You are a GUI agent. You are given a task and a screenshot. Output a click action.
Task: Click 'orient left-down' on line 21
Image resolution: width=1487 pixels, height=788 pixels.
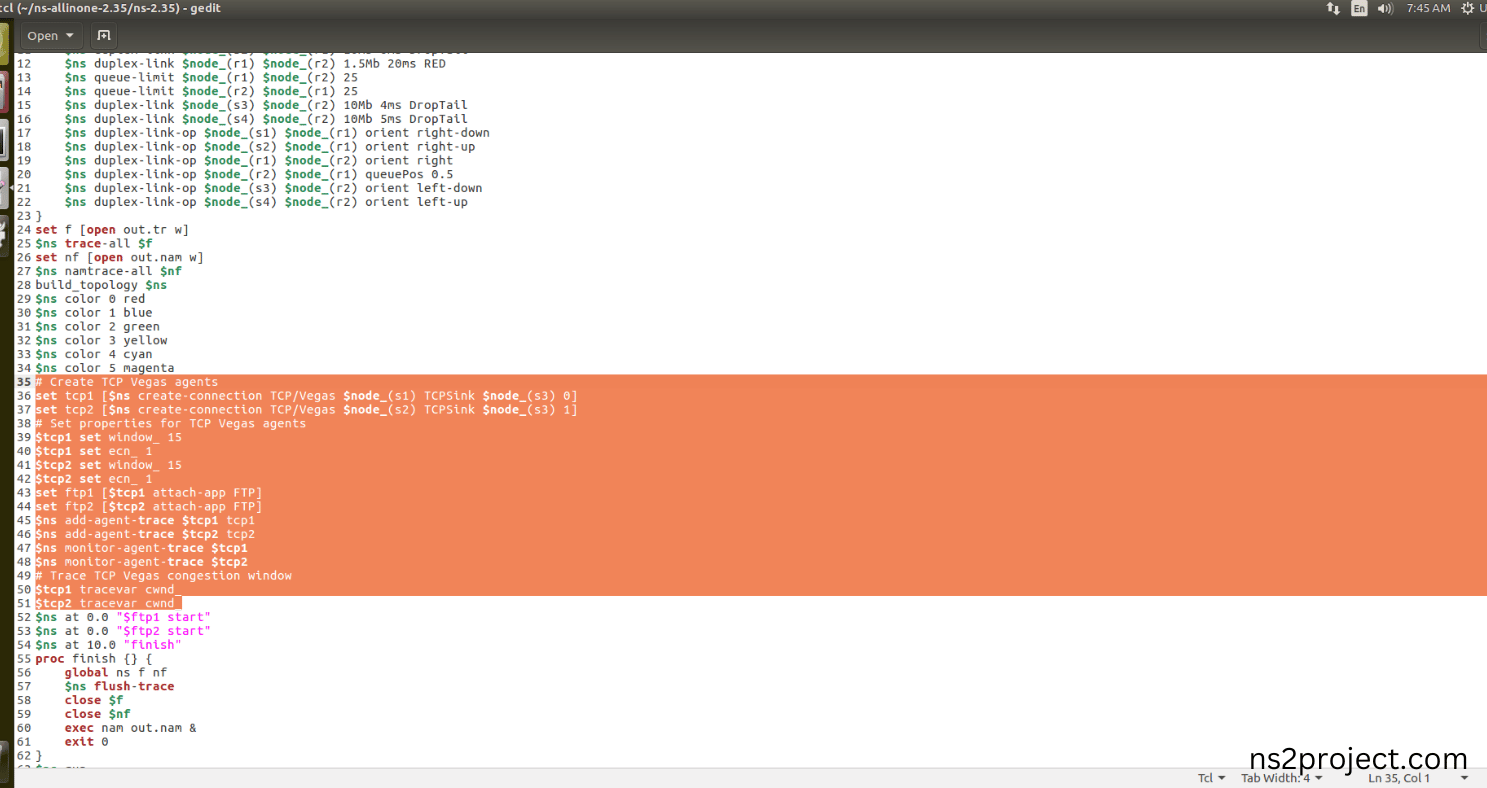click(424, 188)
